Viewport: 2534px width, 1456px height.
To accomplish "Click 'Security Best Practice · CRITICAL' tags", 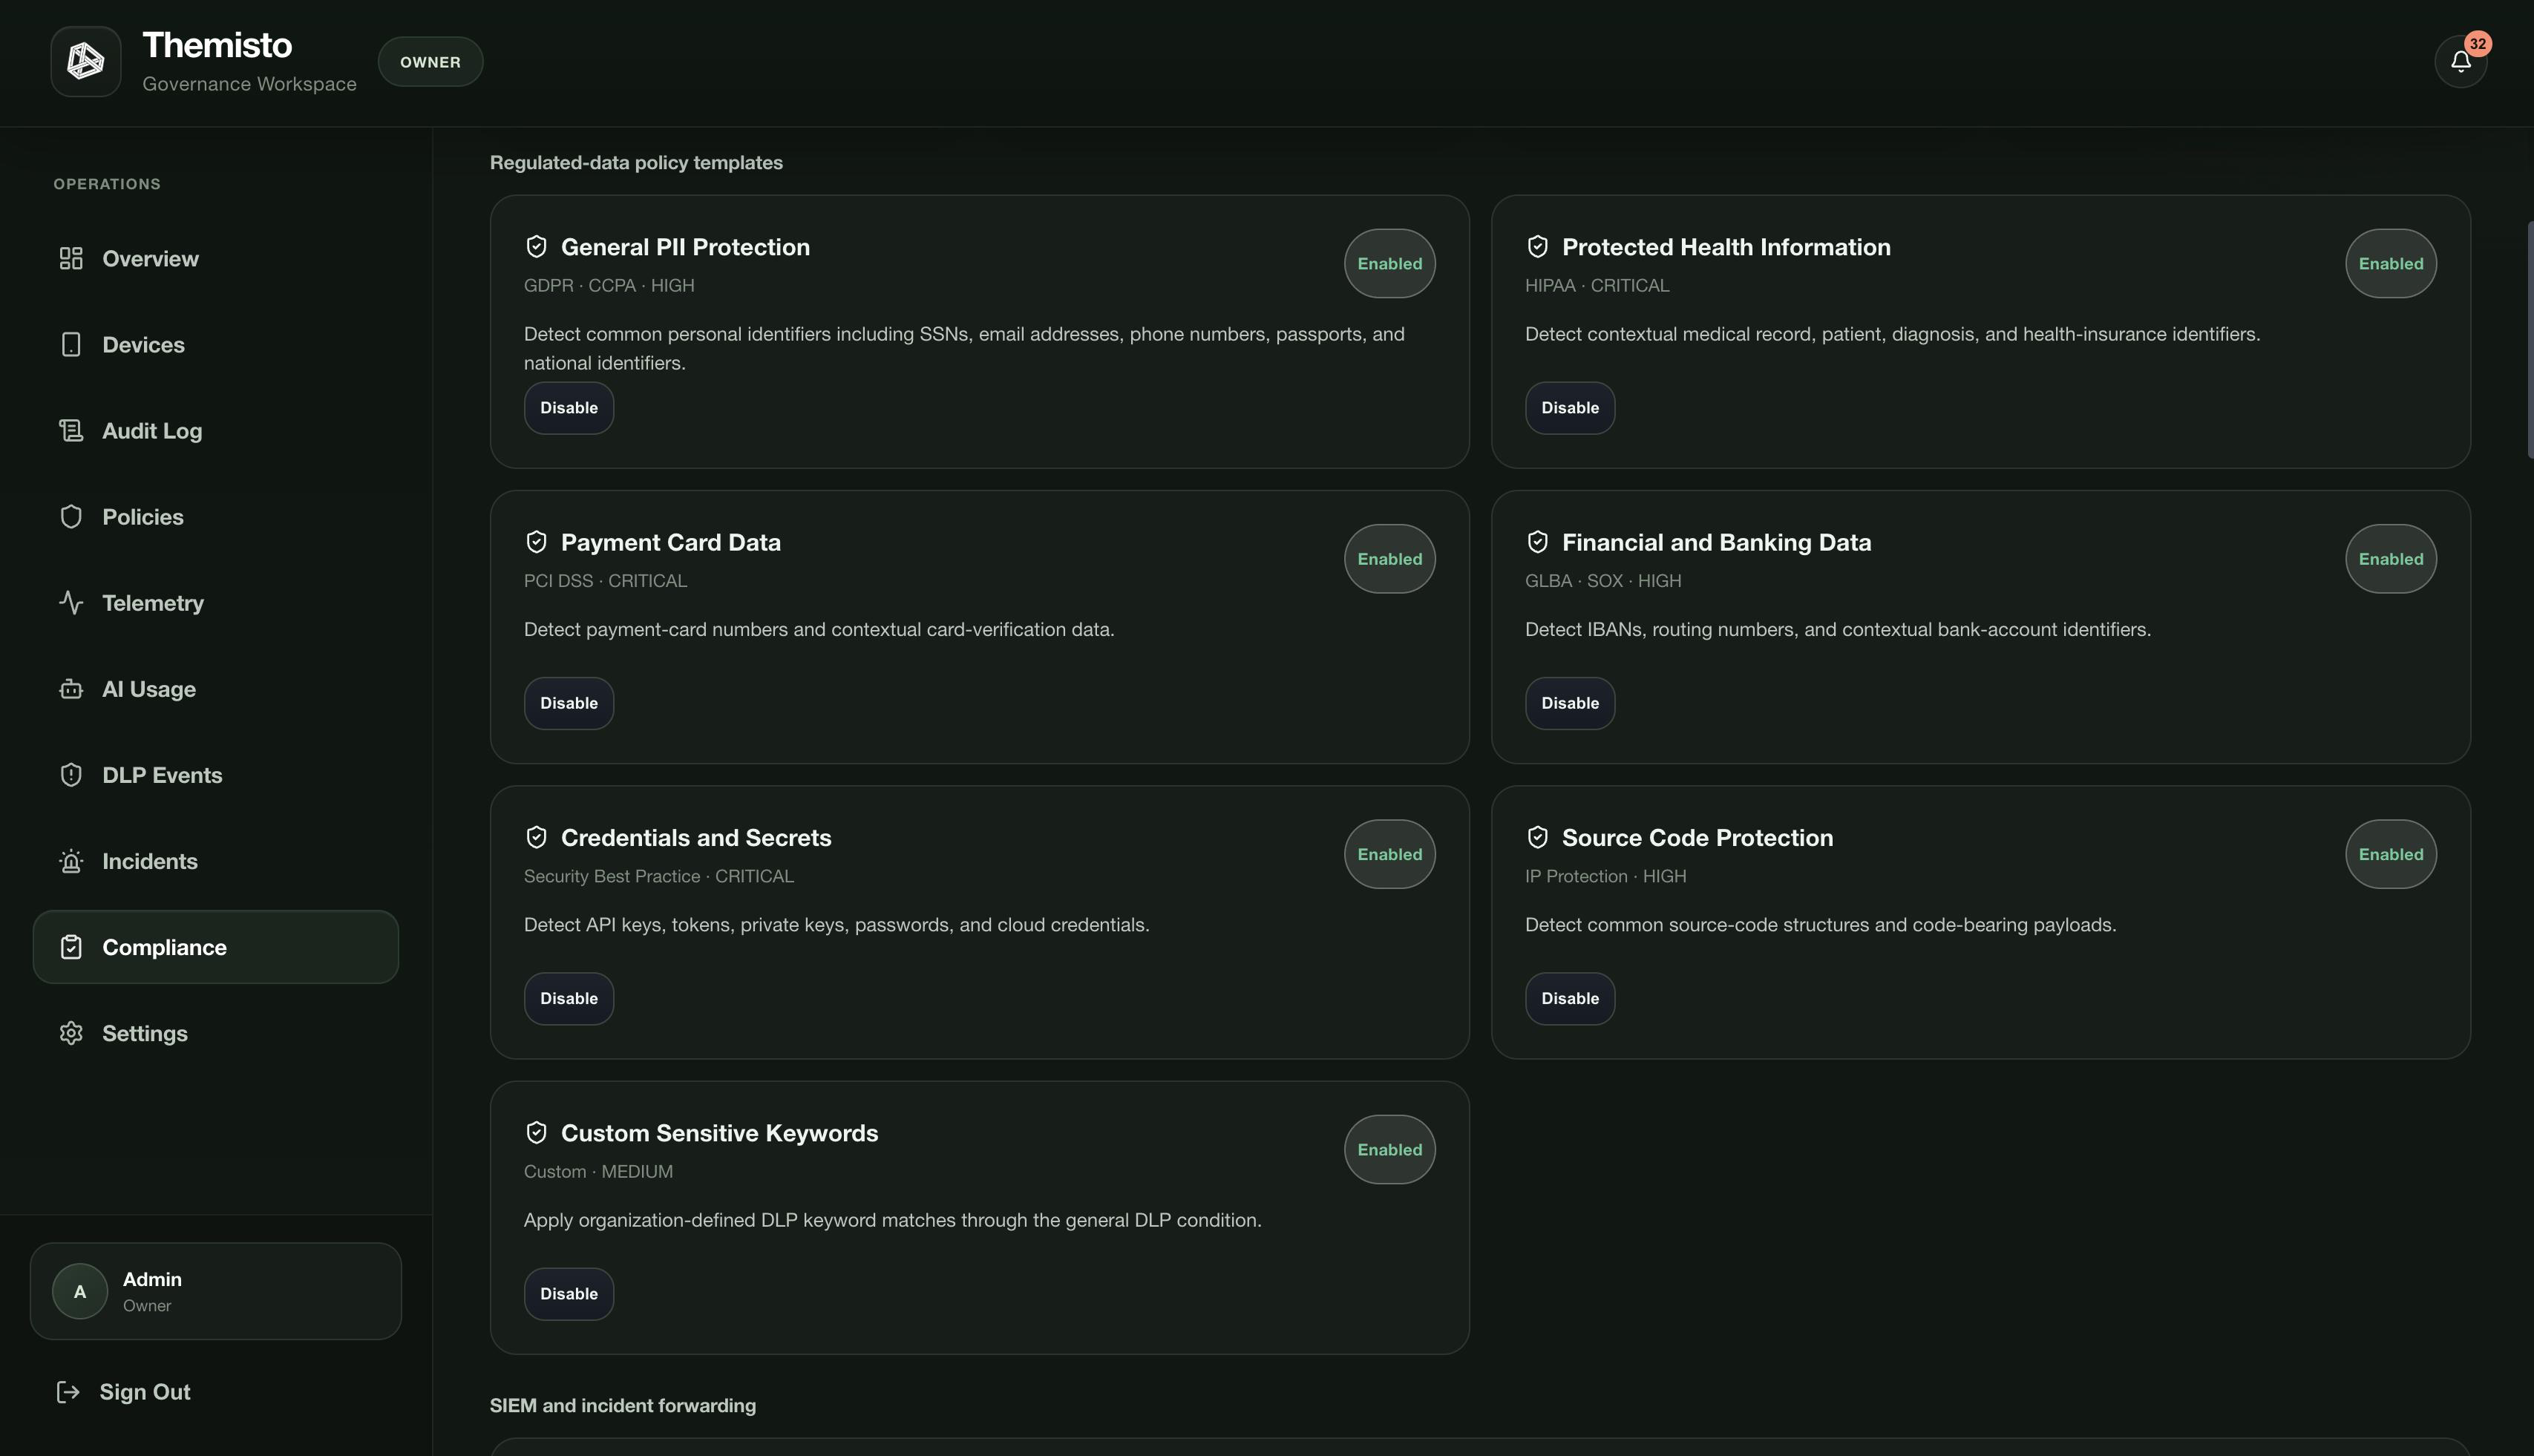I will click(x=658, y=876).
